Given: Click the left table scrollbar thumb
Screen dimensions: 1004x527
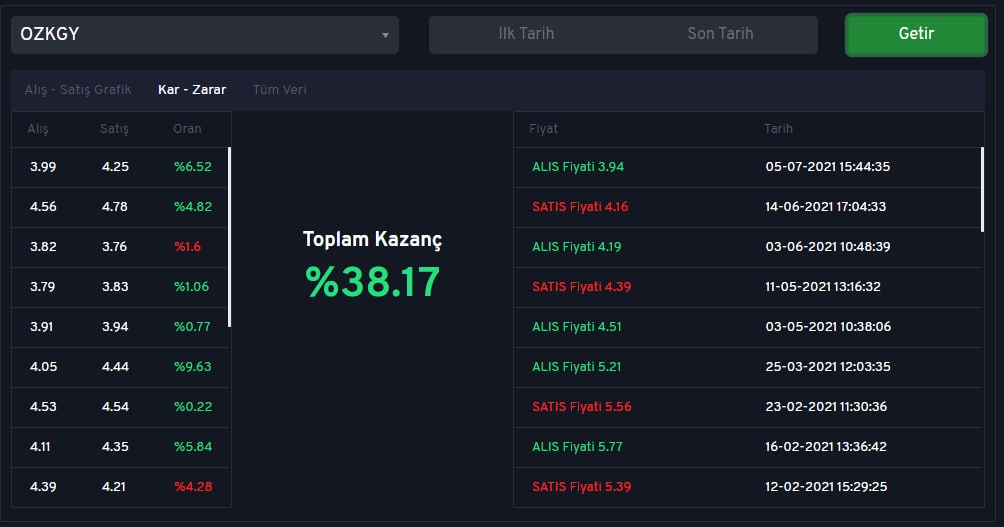Looking at the screenshot, I should tap(229, 237).
